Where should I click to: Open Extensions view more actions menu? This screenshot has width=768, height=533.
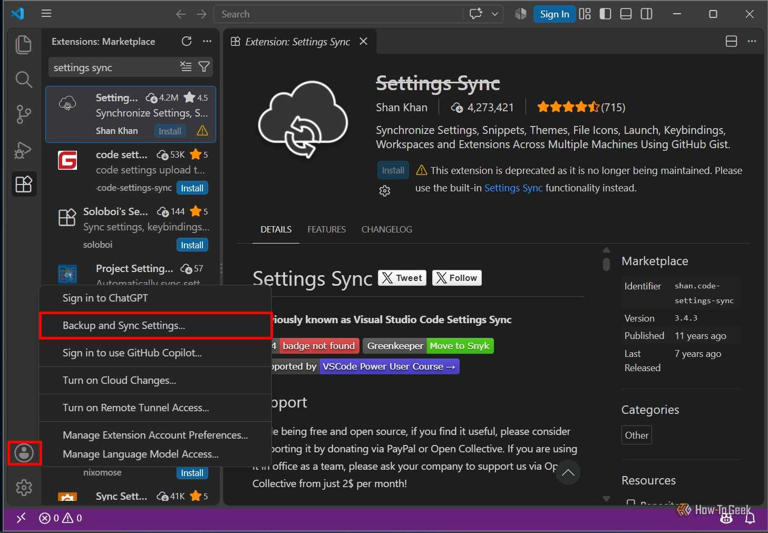pyautogui.click(x=207, y=42)
